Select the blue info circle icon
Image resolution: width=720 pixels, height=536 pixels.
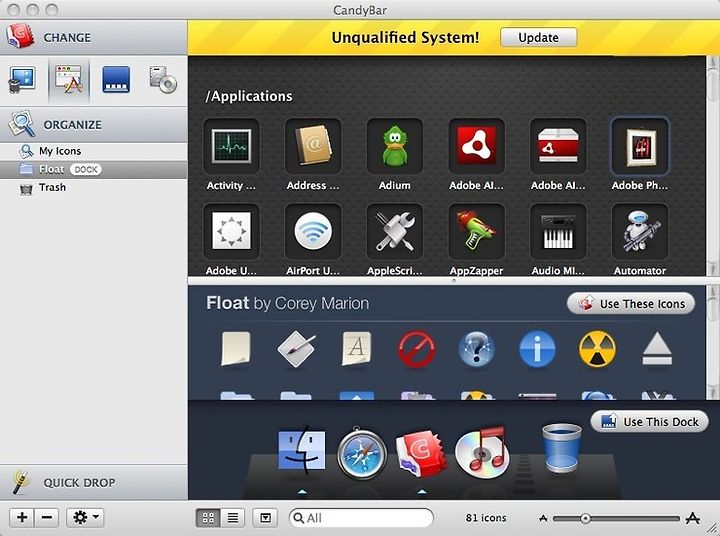pos(537,349)
